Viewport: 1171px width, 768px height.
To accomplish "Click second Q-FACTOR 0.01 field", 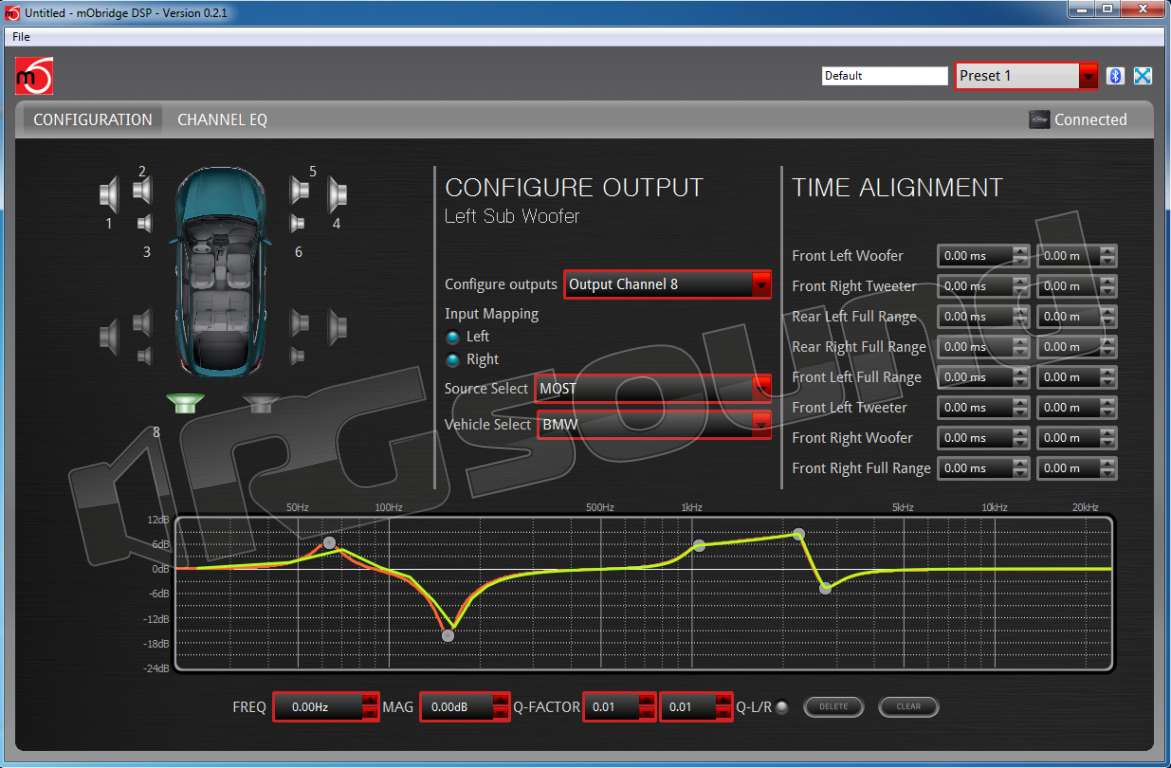I will point(689,707).
